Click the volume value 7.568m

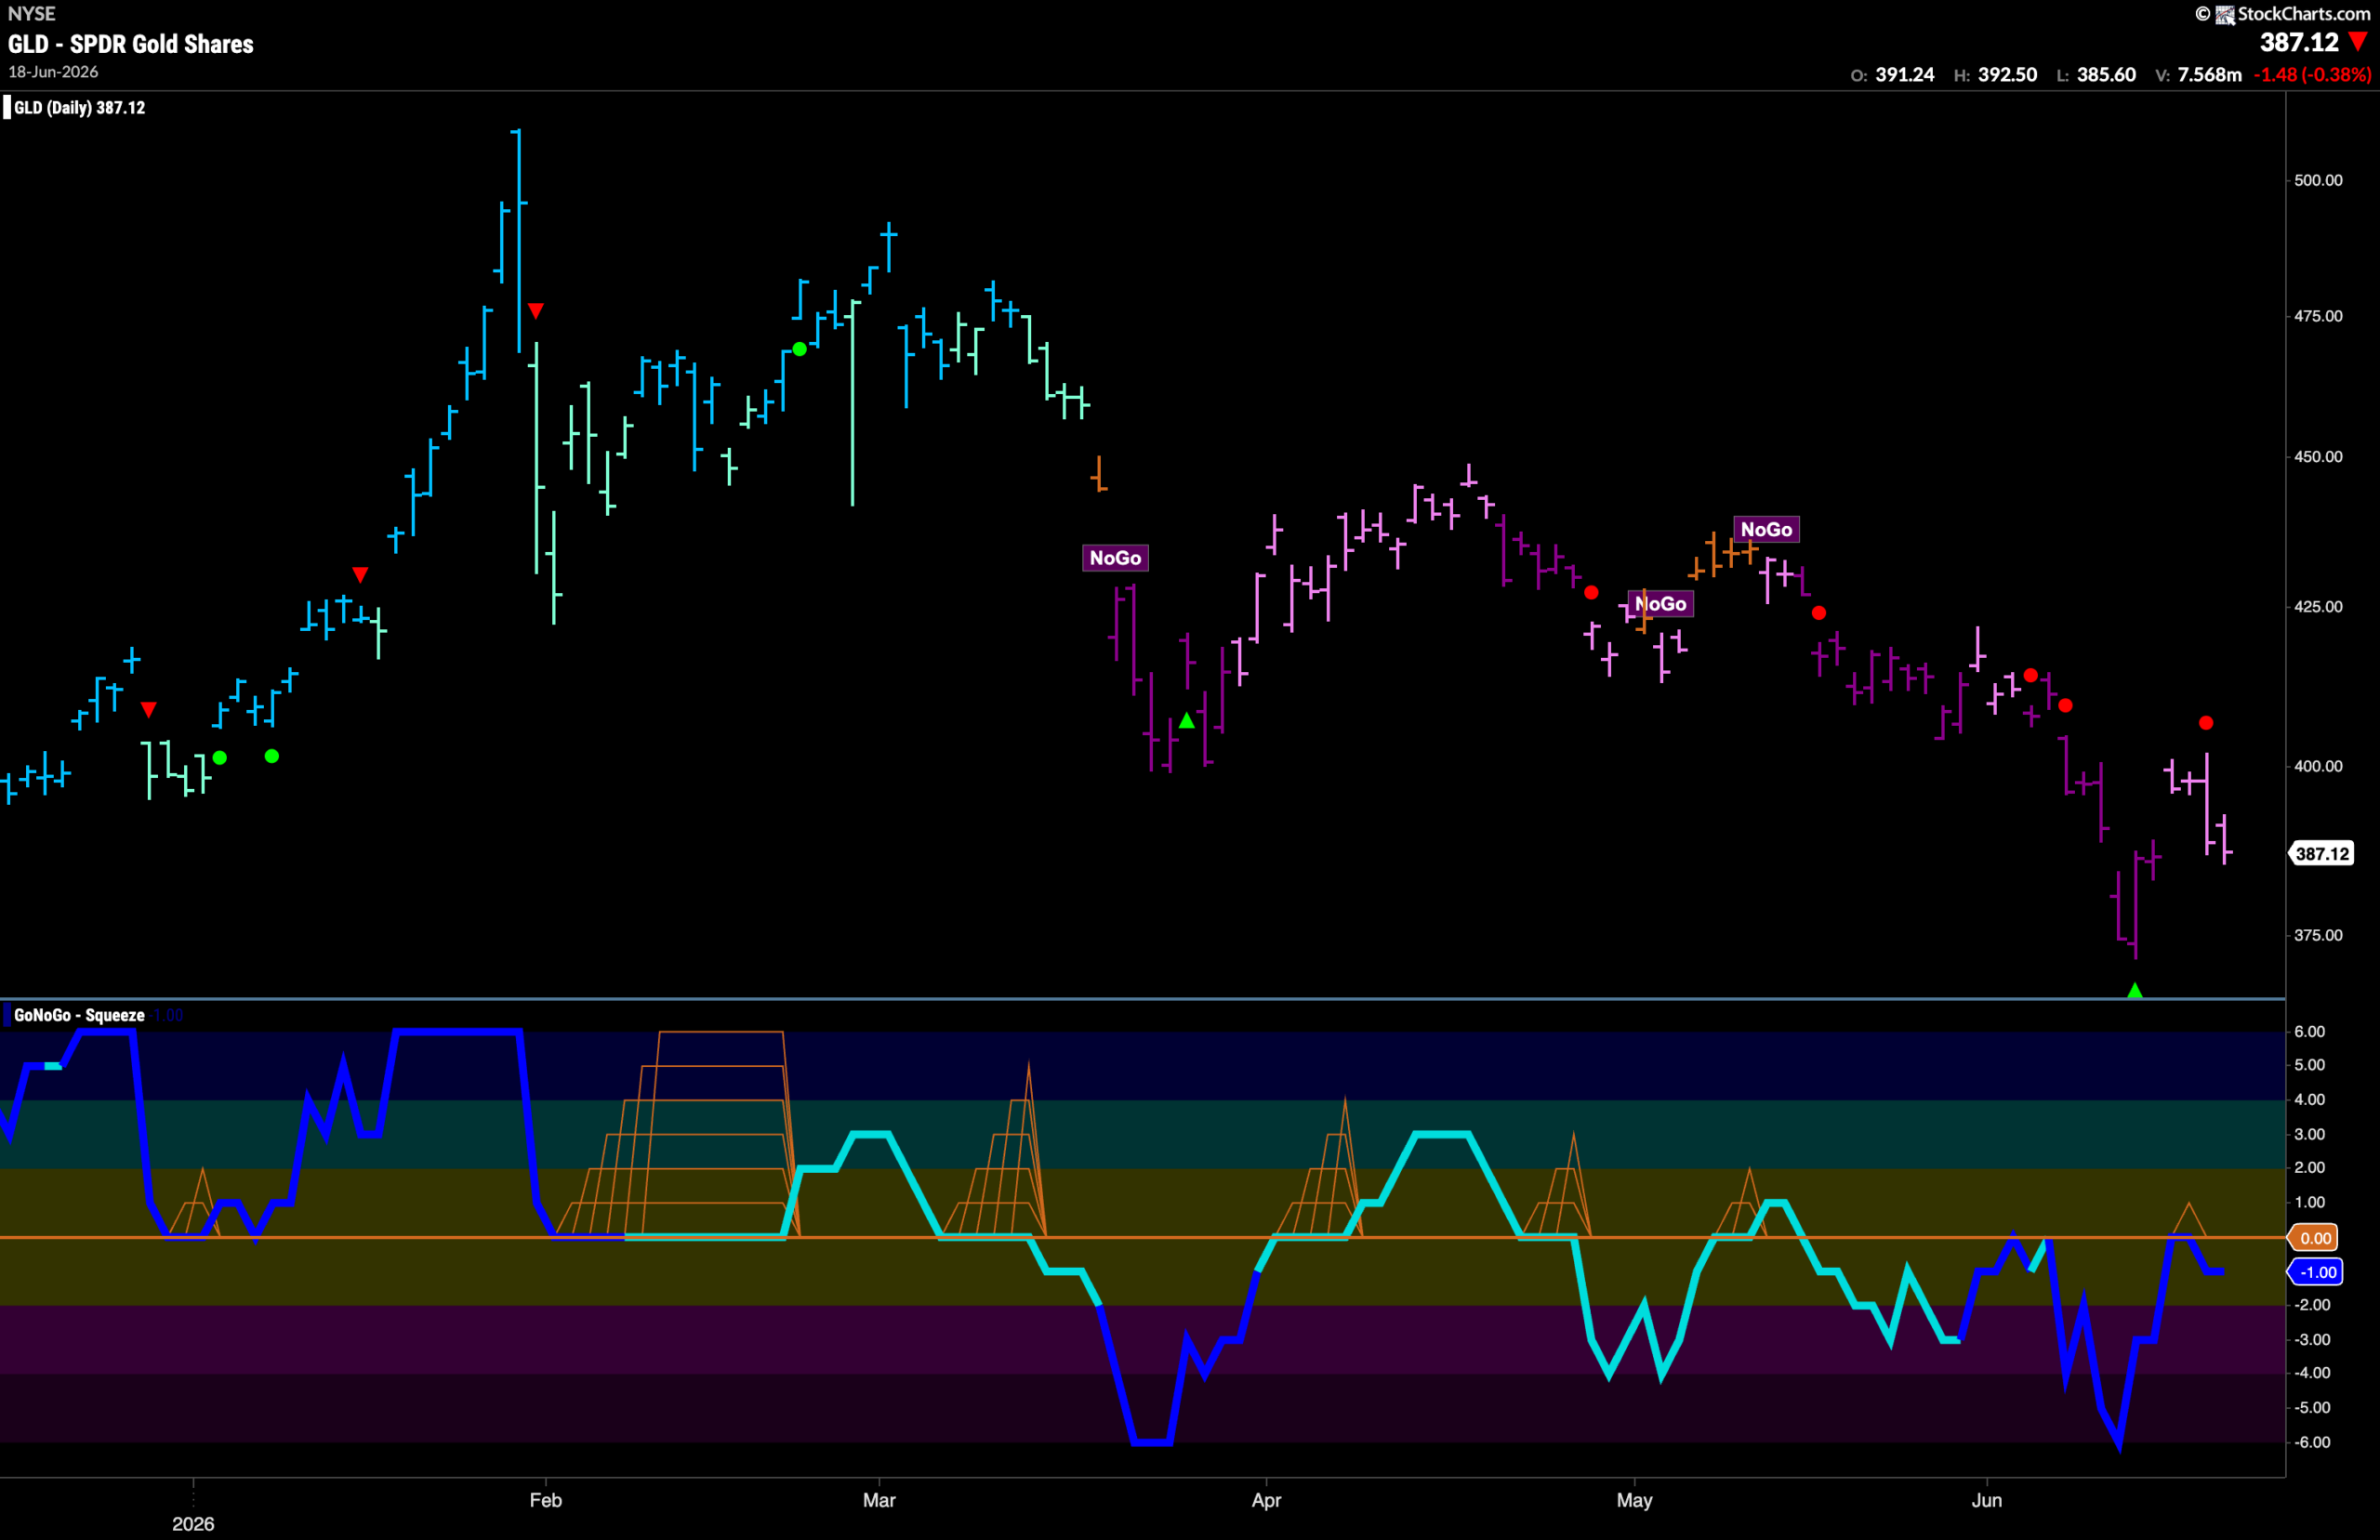coord(2209,75)
